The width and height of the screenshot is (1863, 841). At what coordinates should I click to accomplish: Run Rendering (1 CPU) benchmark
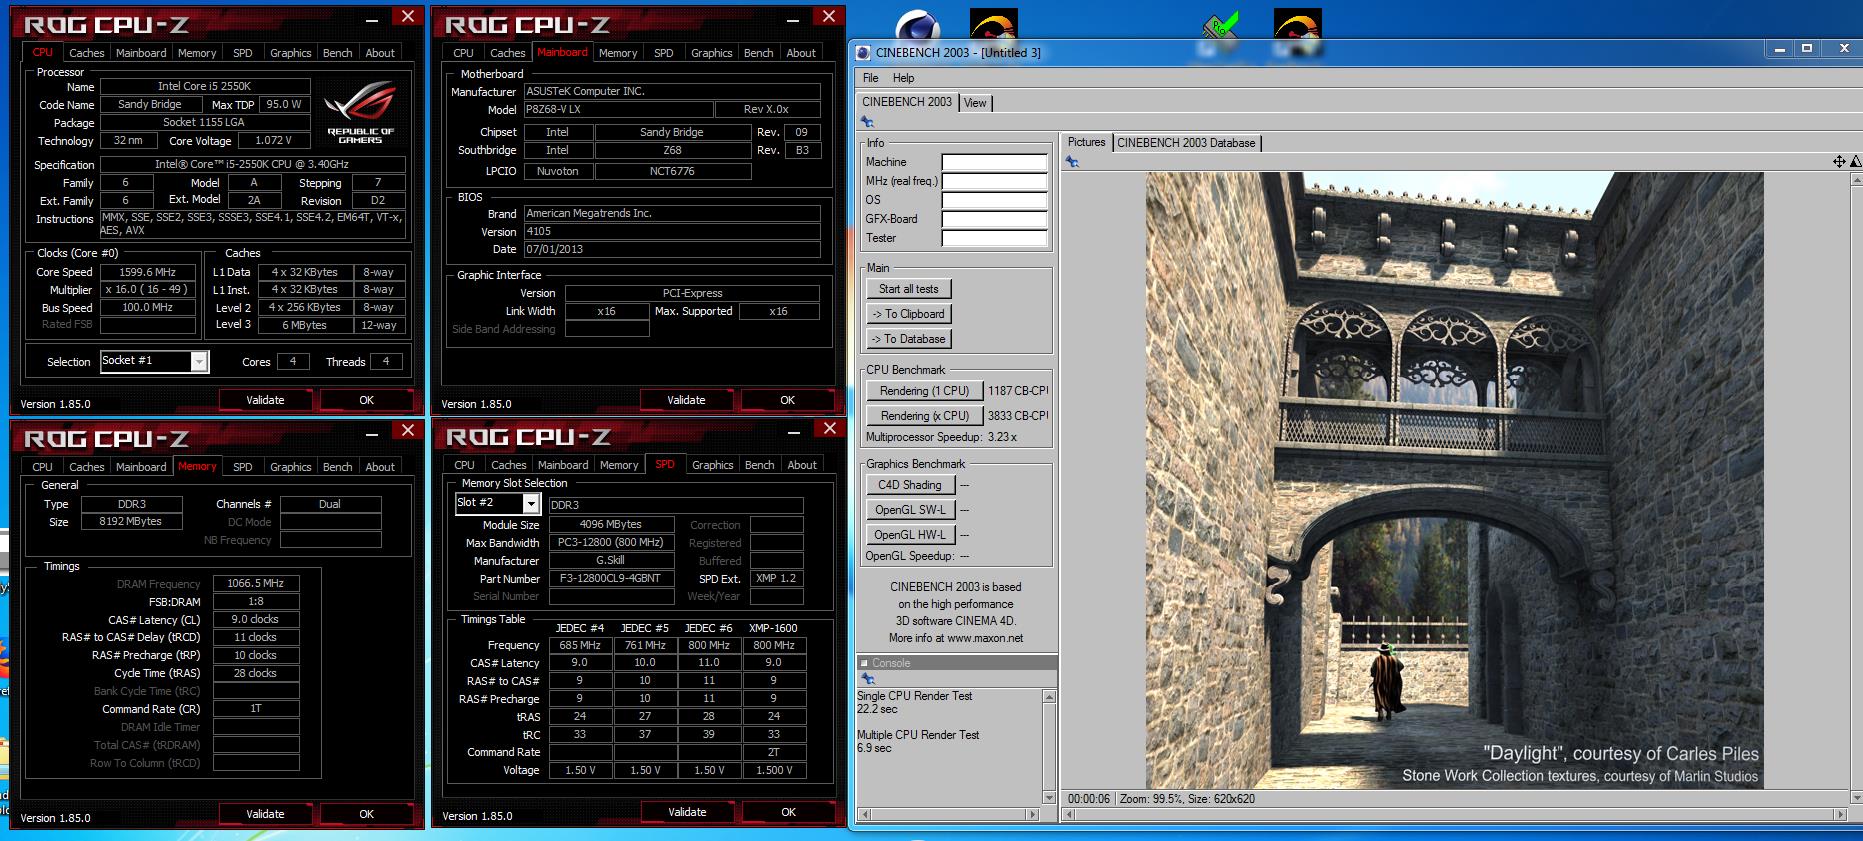pyautogui.click(x=925, y=391)
